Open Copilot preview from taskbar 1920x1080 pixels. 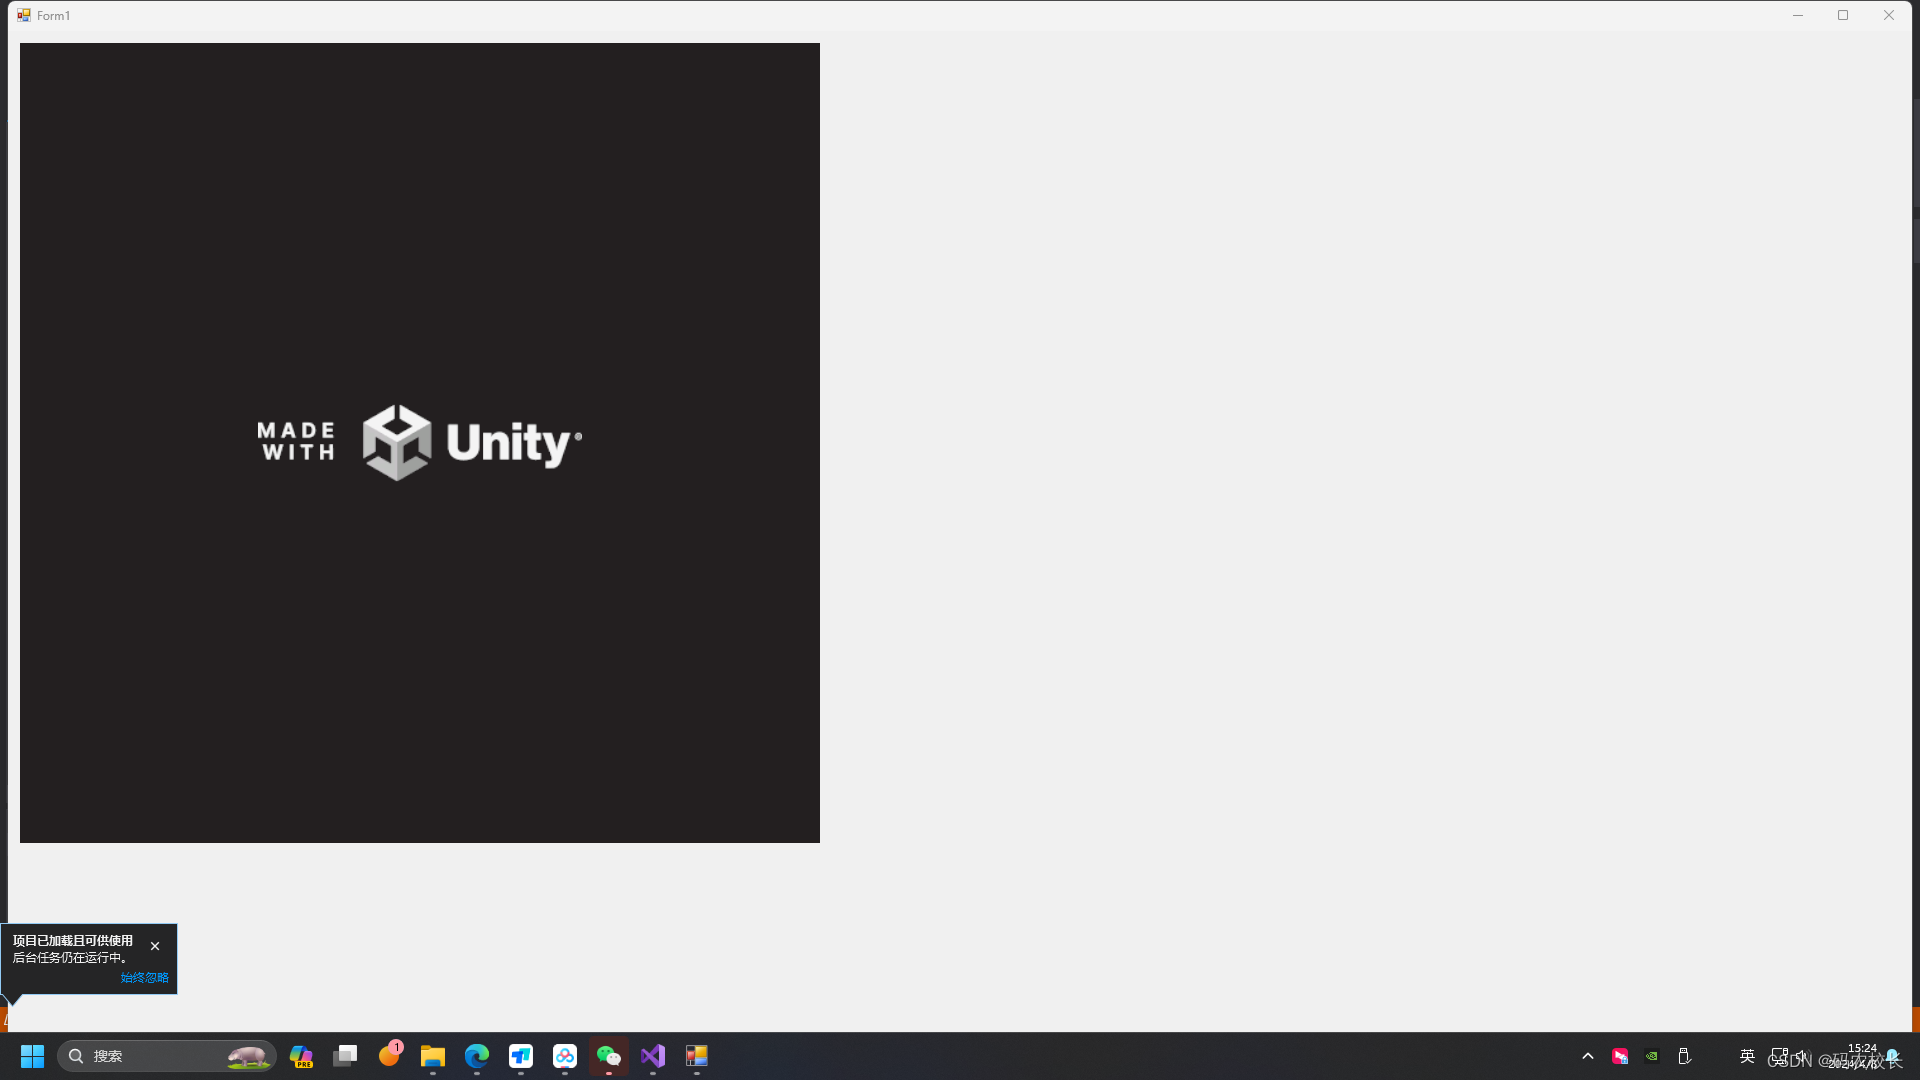(x=301, y=1056)
